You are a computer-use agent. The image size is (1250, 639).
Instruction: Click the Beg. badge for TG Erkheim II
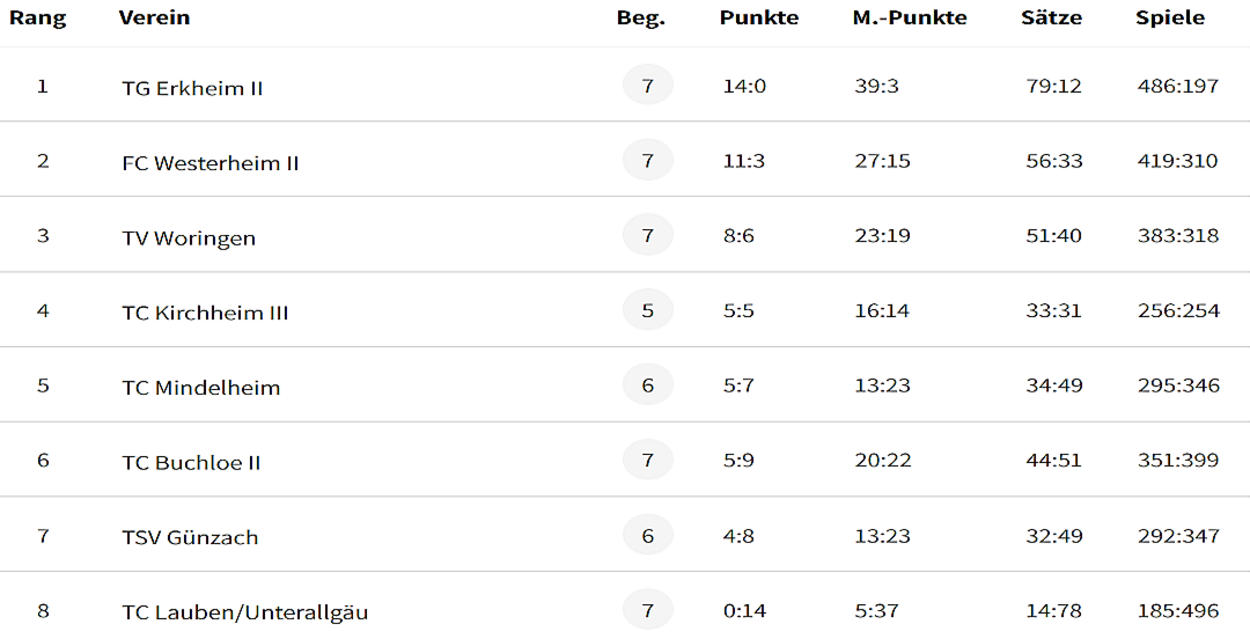point(648,86)
